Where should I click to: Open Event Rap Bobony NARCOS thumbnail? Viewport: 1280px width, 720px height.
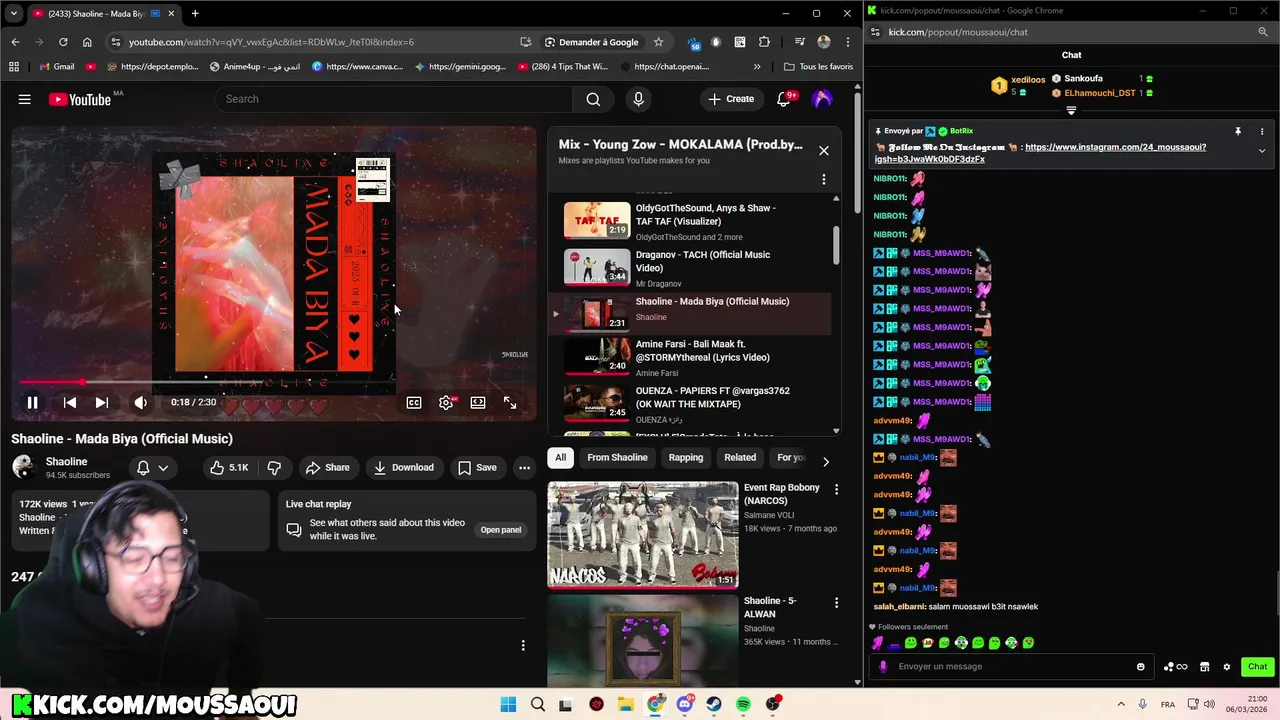pyautogui.click(x=643, y=535)
